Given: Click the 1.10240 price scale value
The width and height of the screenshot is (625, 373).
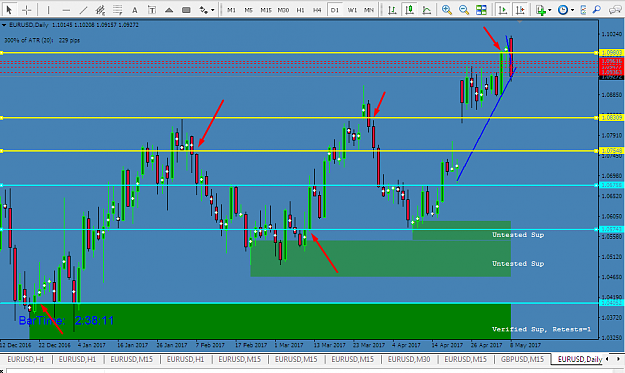Looking at the screenshot, I should click(x=611, y=34).
